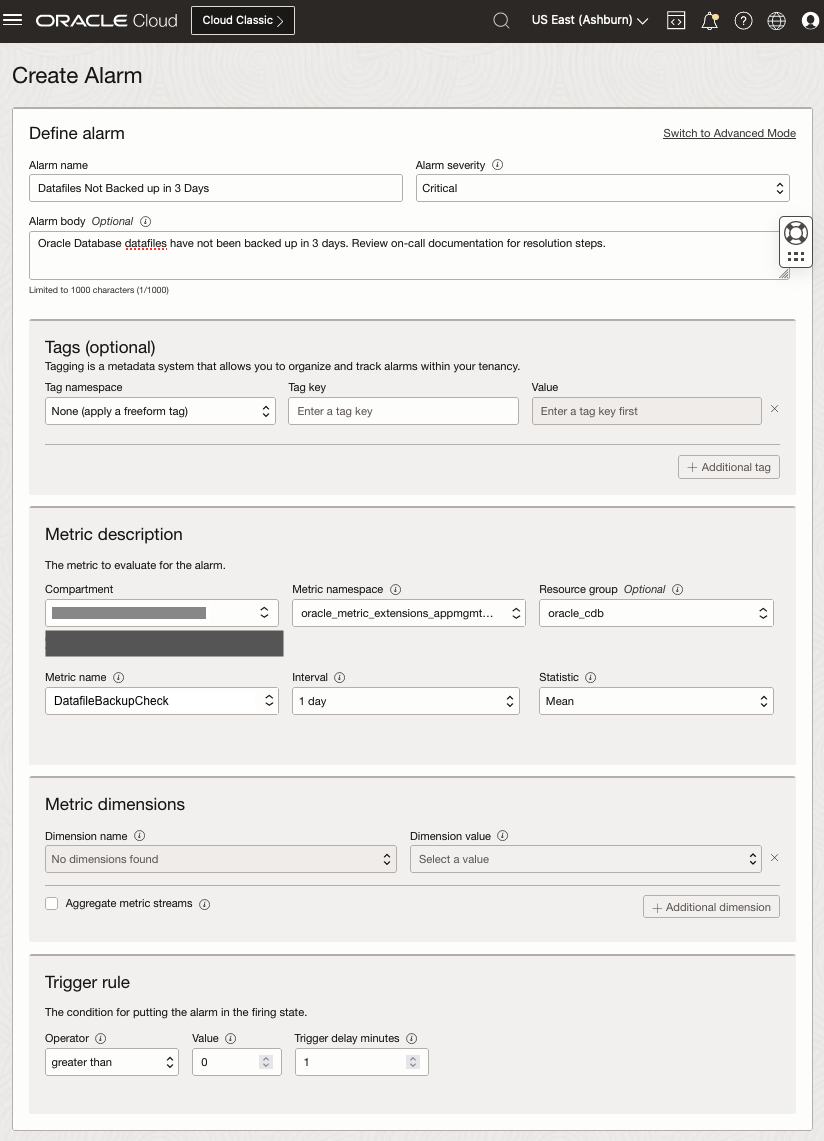Open the user profile avatar menu
The image size is (824, 1141).
point(810,20)
